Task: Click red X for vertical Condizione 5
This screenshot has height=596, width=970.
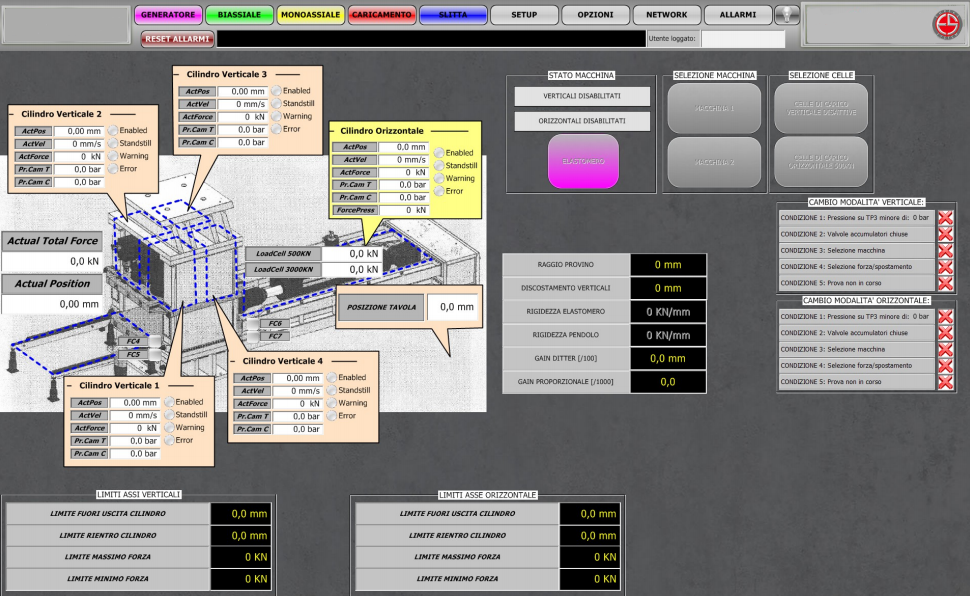Action: 945,283
